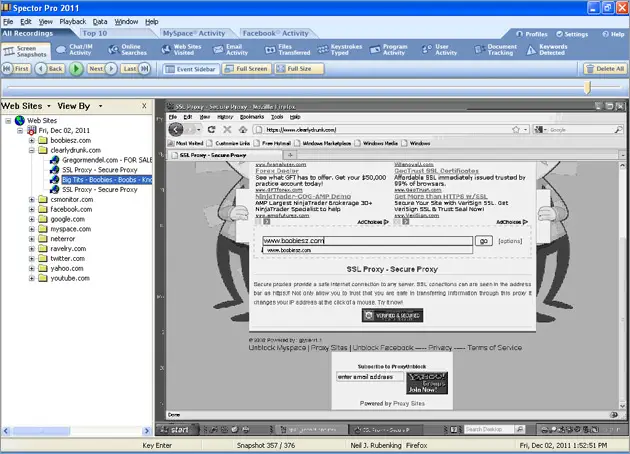Open the Online Searches view
630x454 pixels.
tap(128, 50)
